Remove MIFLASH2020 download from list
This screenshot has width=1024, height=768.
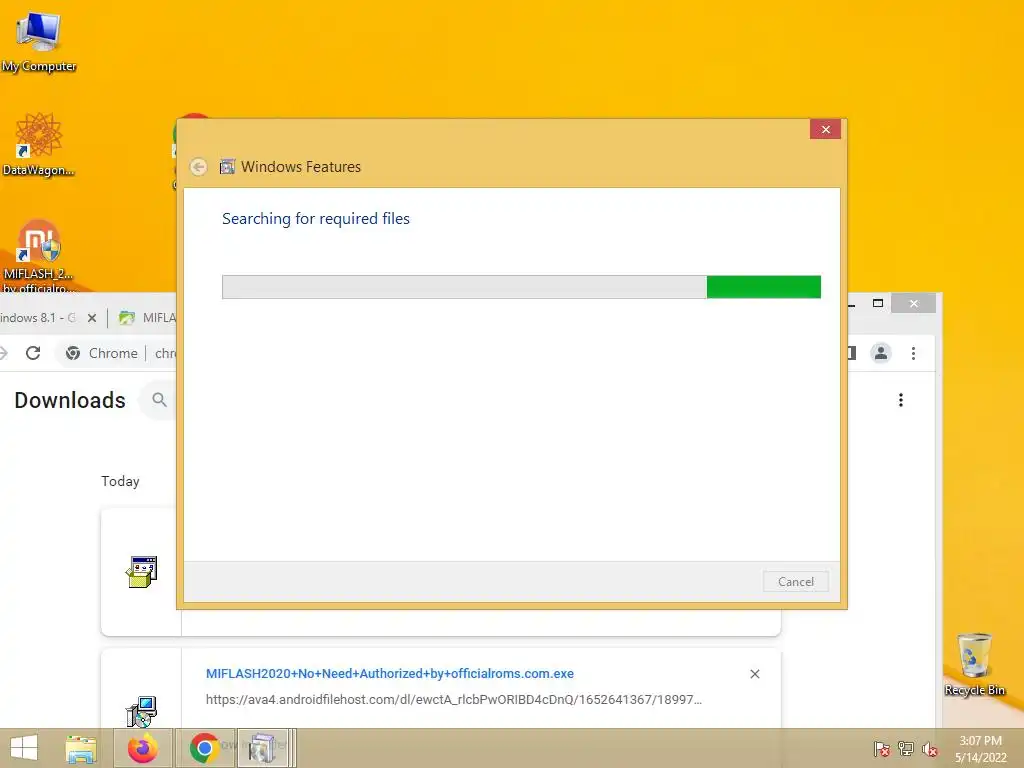pos(755,674)
